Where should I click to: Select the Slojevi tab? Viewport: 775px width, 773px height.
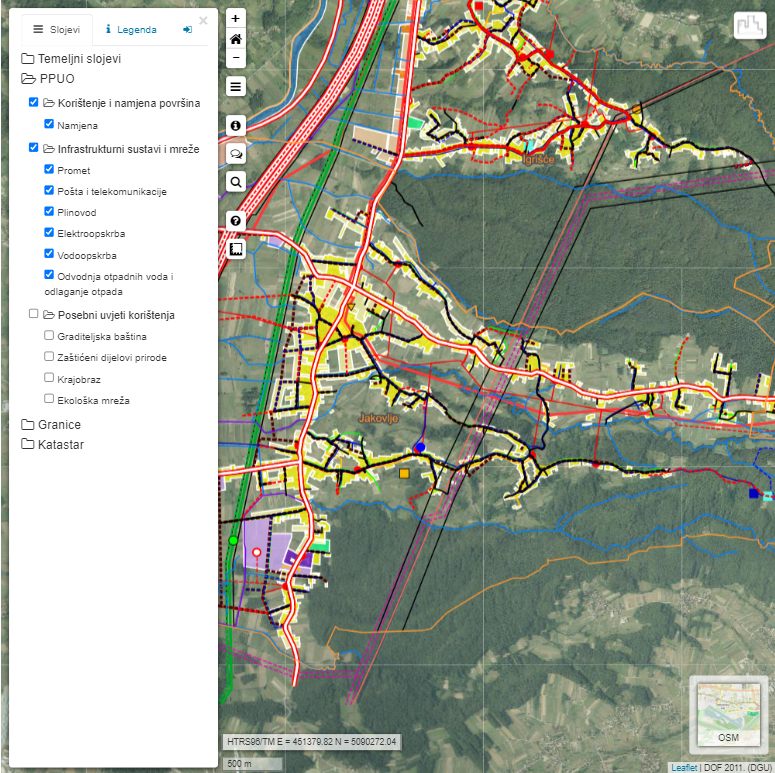coord(56,30)
